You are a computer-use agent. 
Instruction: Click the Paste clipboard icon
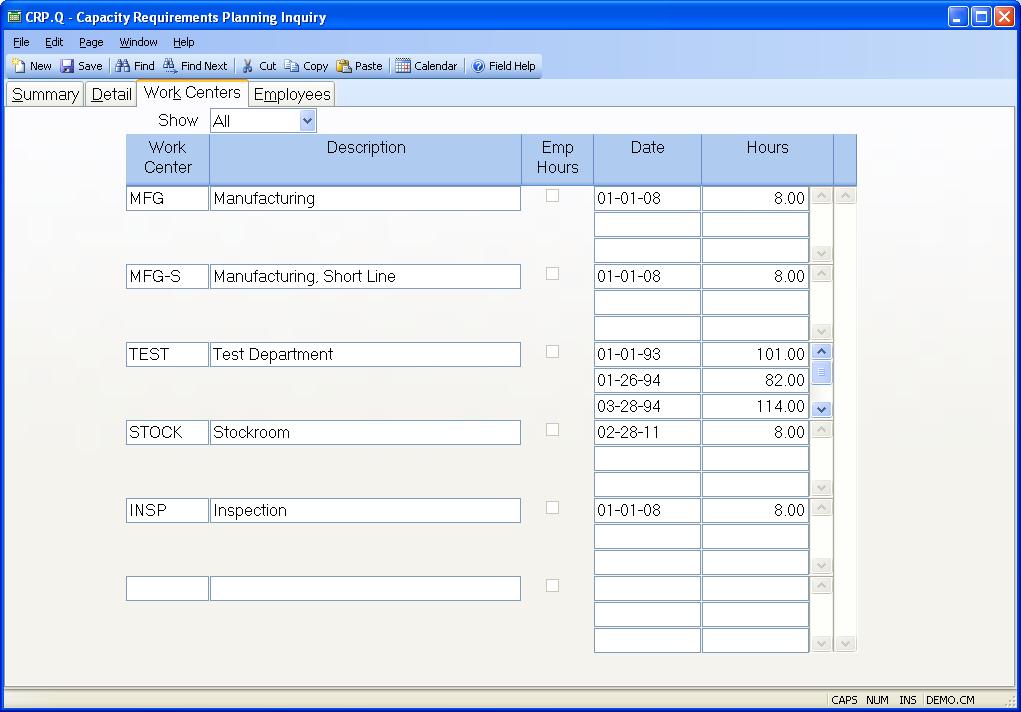pyautogui.click(x=343, y=66)
